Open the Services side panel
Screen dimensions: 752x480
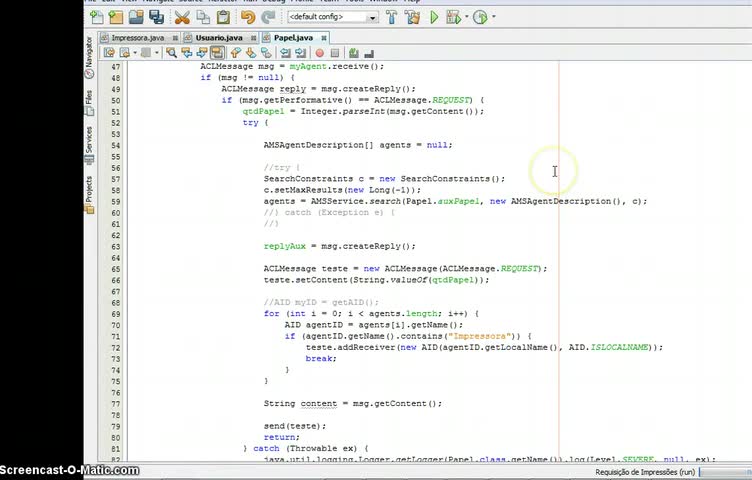pyautogui.click(x=89, y=145)
